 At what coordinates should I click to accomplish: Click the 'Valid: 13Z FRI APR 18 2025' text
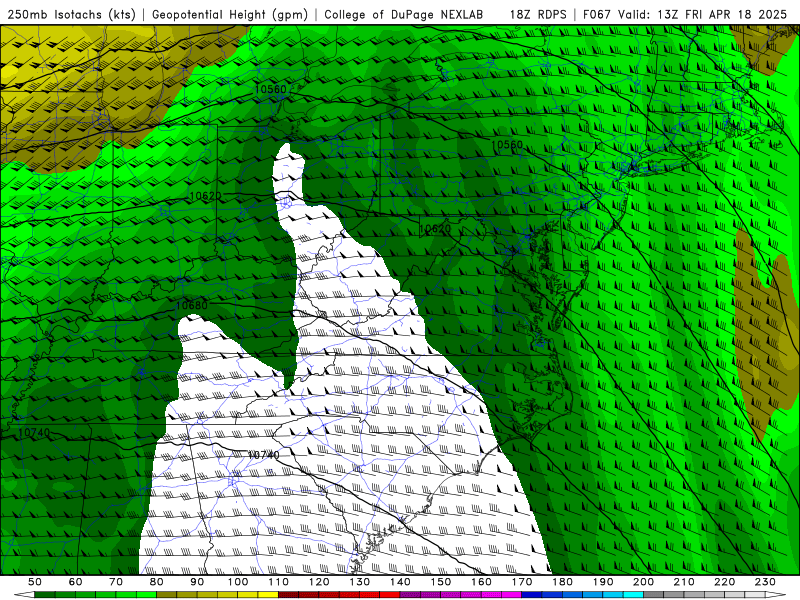[x=703, y=14]
